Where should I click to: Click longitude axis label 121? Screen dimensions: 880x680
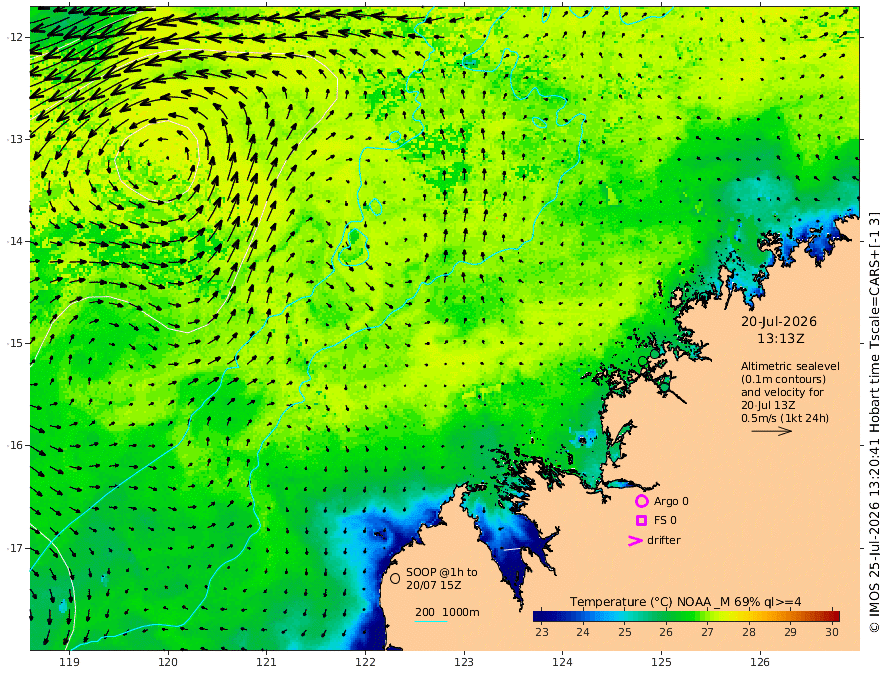pos(267,663)
